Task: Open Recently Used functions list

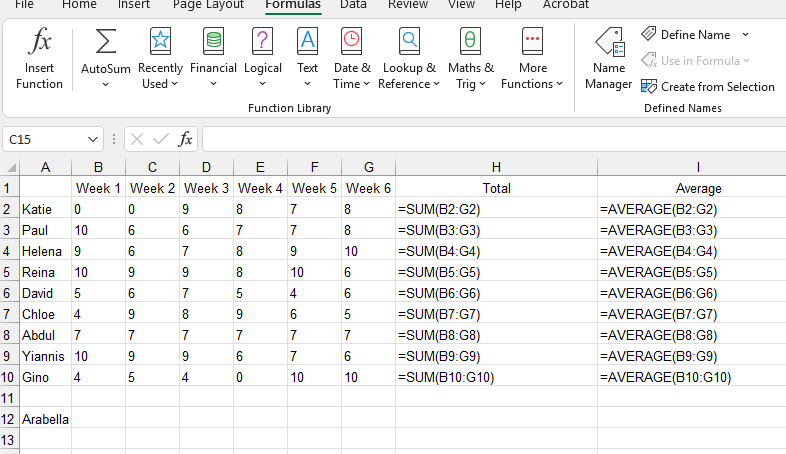Action: [160, 58]
